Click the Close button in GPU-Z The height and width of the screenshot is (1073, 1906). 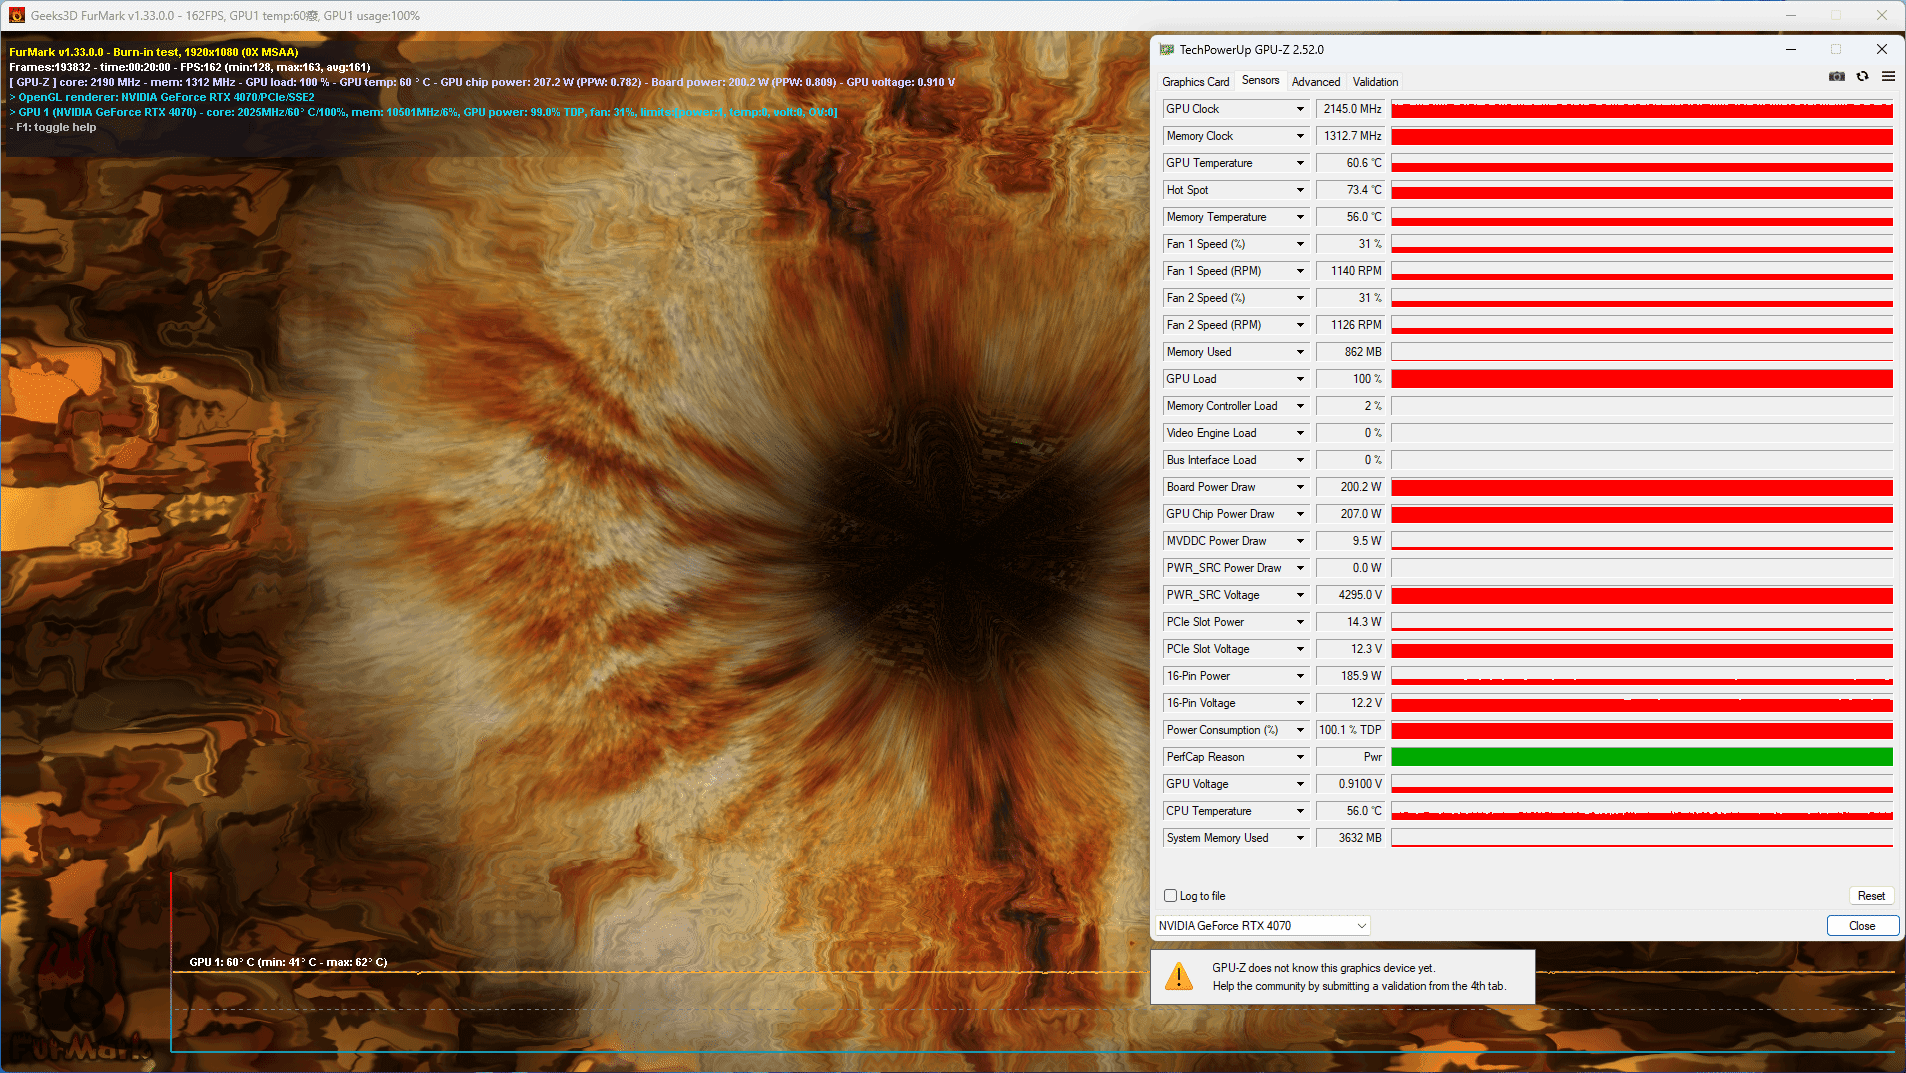1862,926
